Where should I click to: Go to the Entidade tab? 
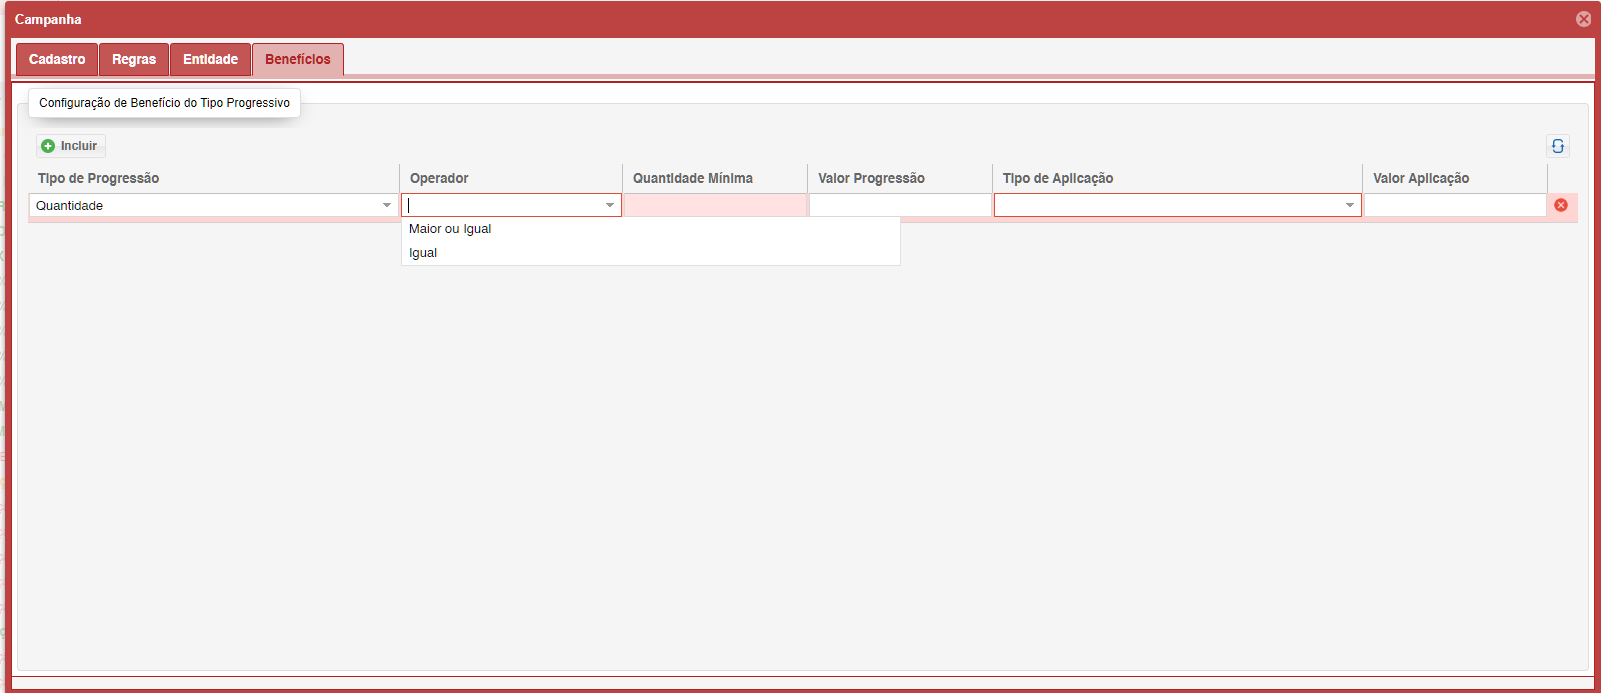pos(210,59)
